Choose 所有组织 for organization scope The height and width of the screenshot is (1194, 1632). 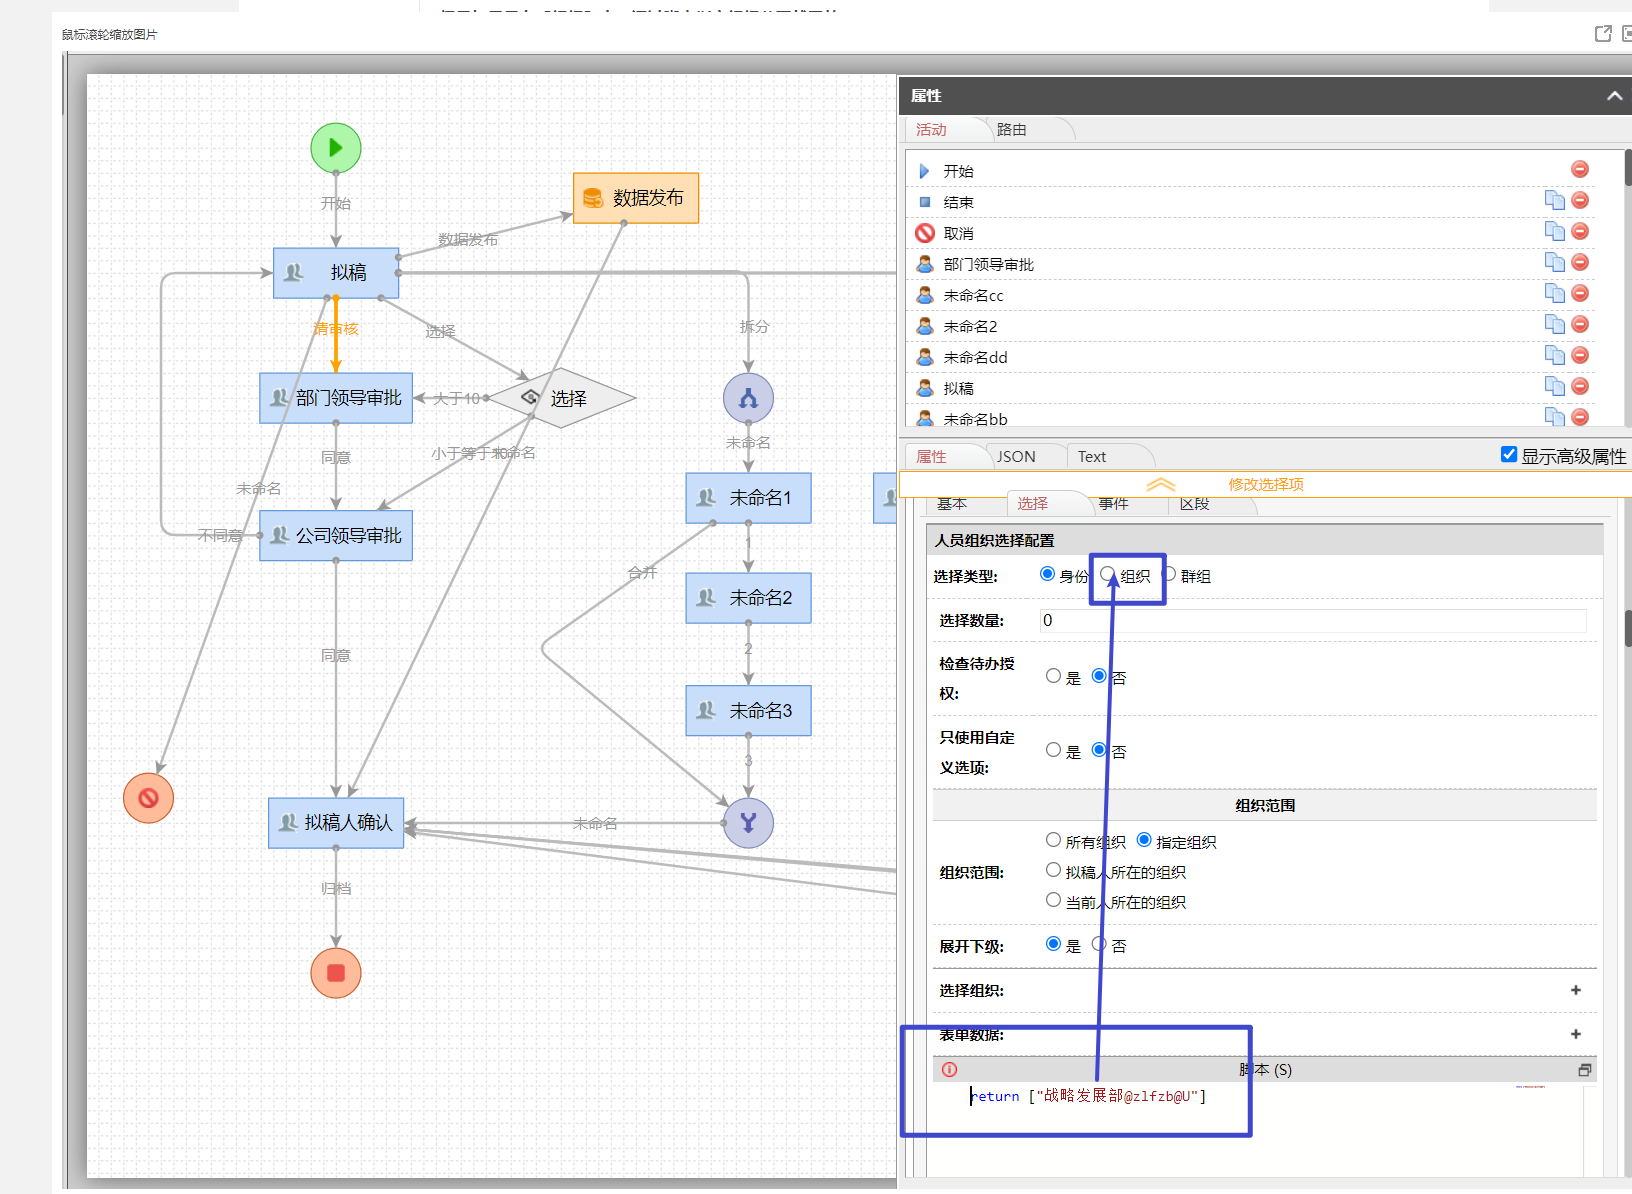point(1053,841)
